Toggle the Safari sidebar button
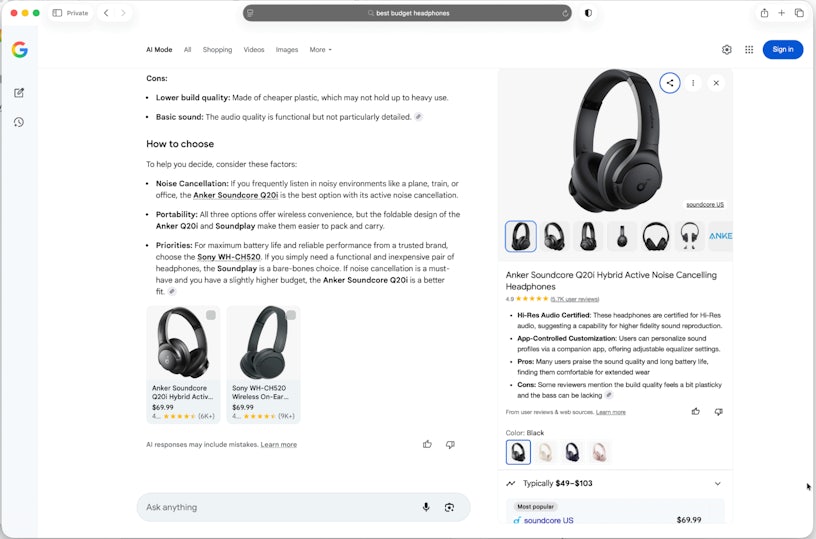Image resolution: width=816 pixels, height=539 pixels. (57, 13)
